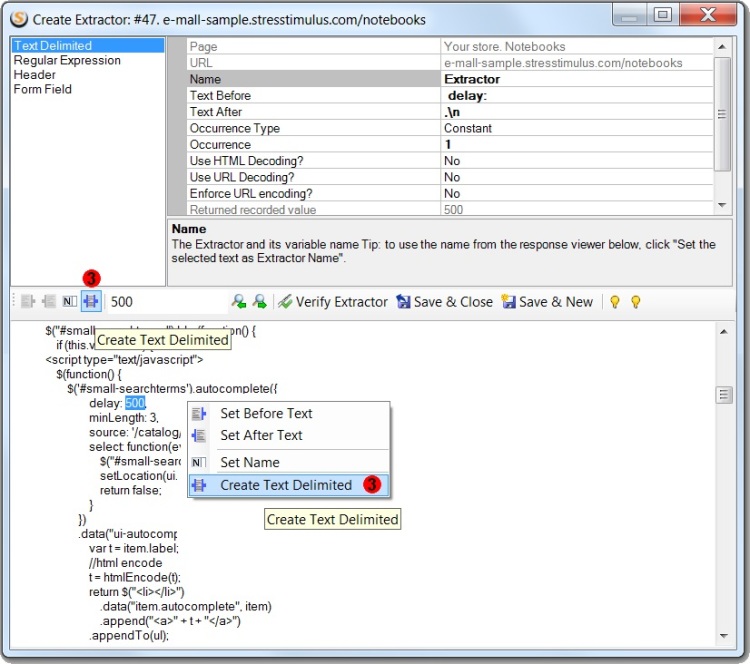Click Save & Close button
The image size is (750, 664).
tap(444, 302)
